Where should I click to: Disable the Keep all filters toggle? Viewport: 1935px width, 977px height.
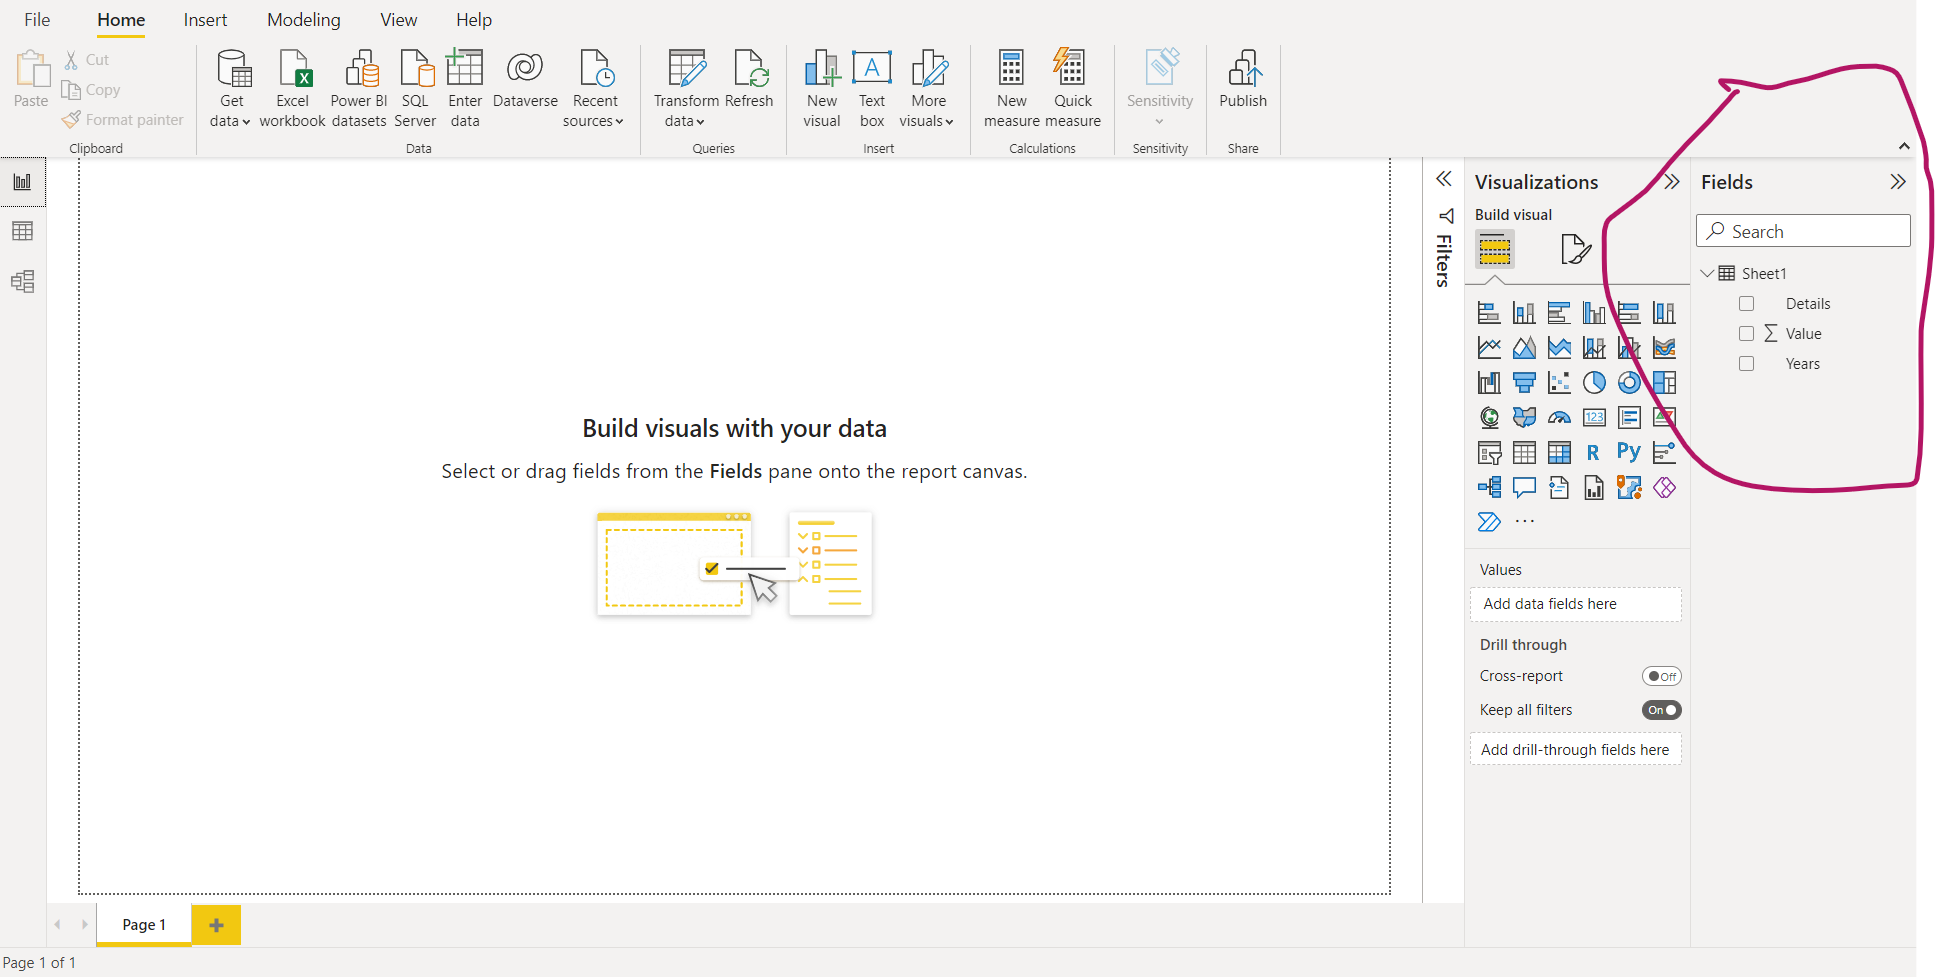click(x=1661, y=710)
